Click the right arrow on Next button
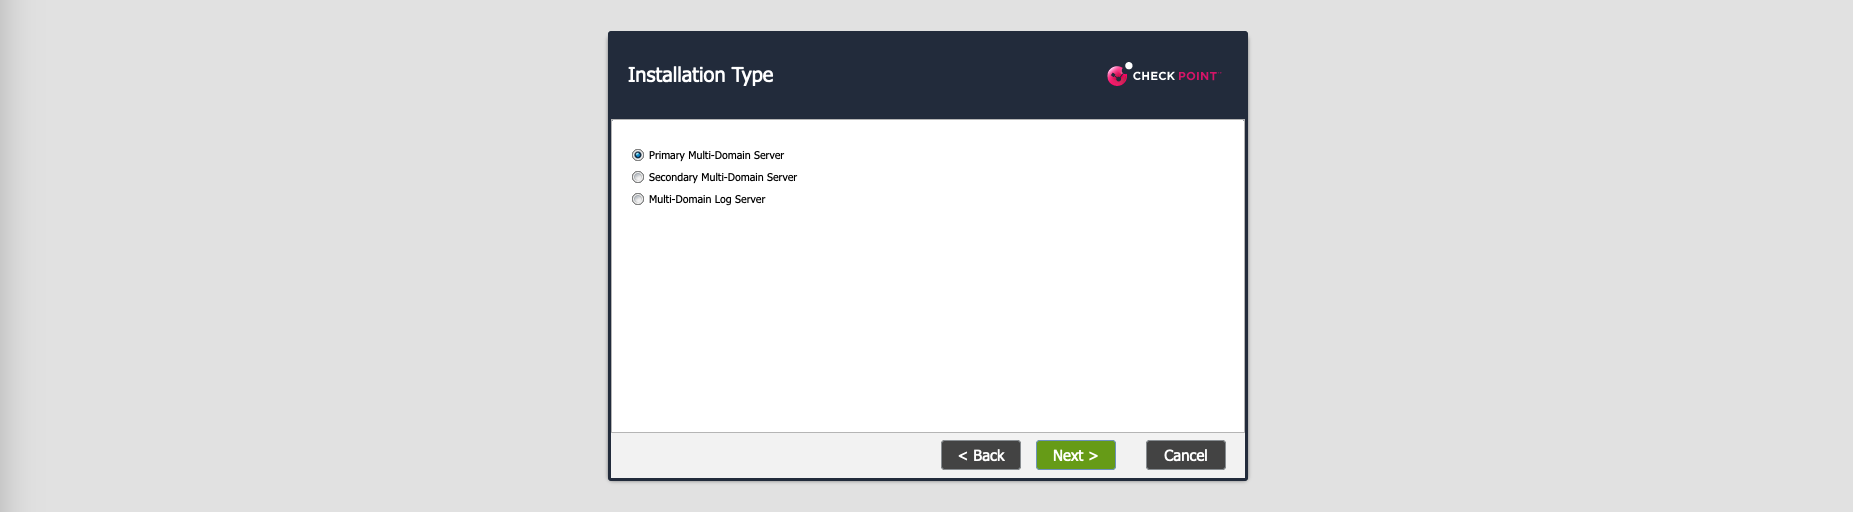 point(1093,456)
